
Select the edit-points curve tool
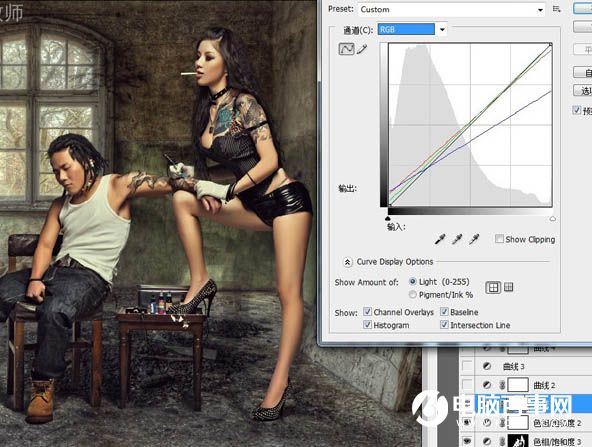click(346, 49)
